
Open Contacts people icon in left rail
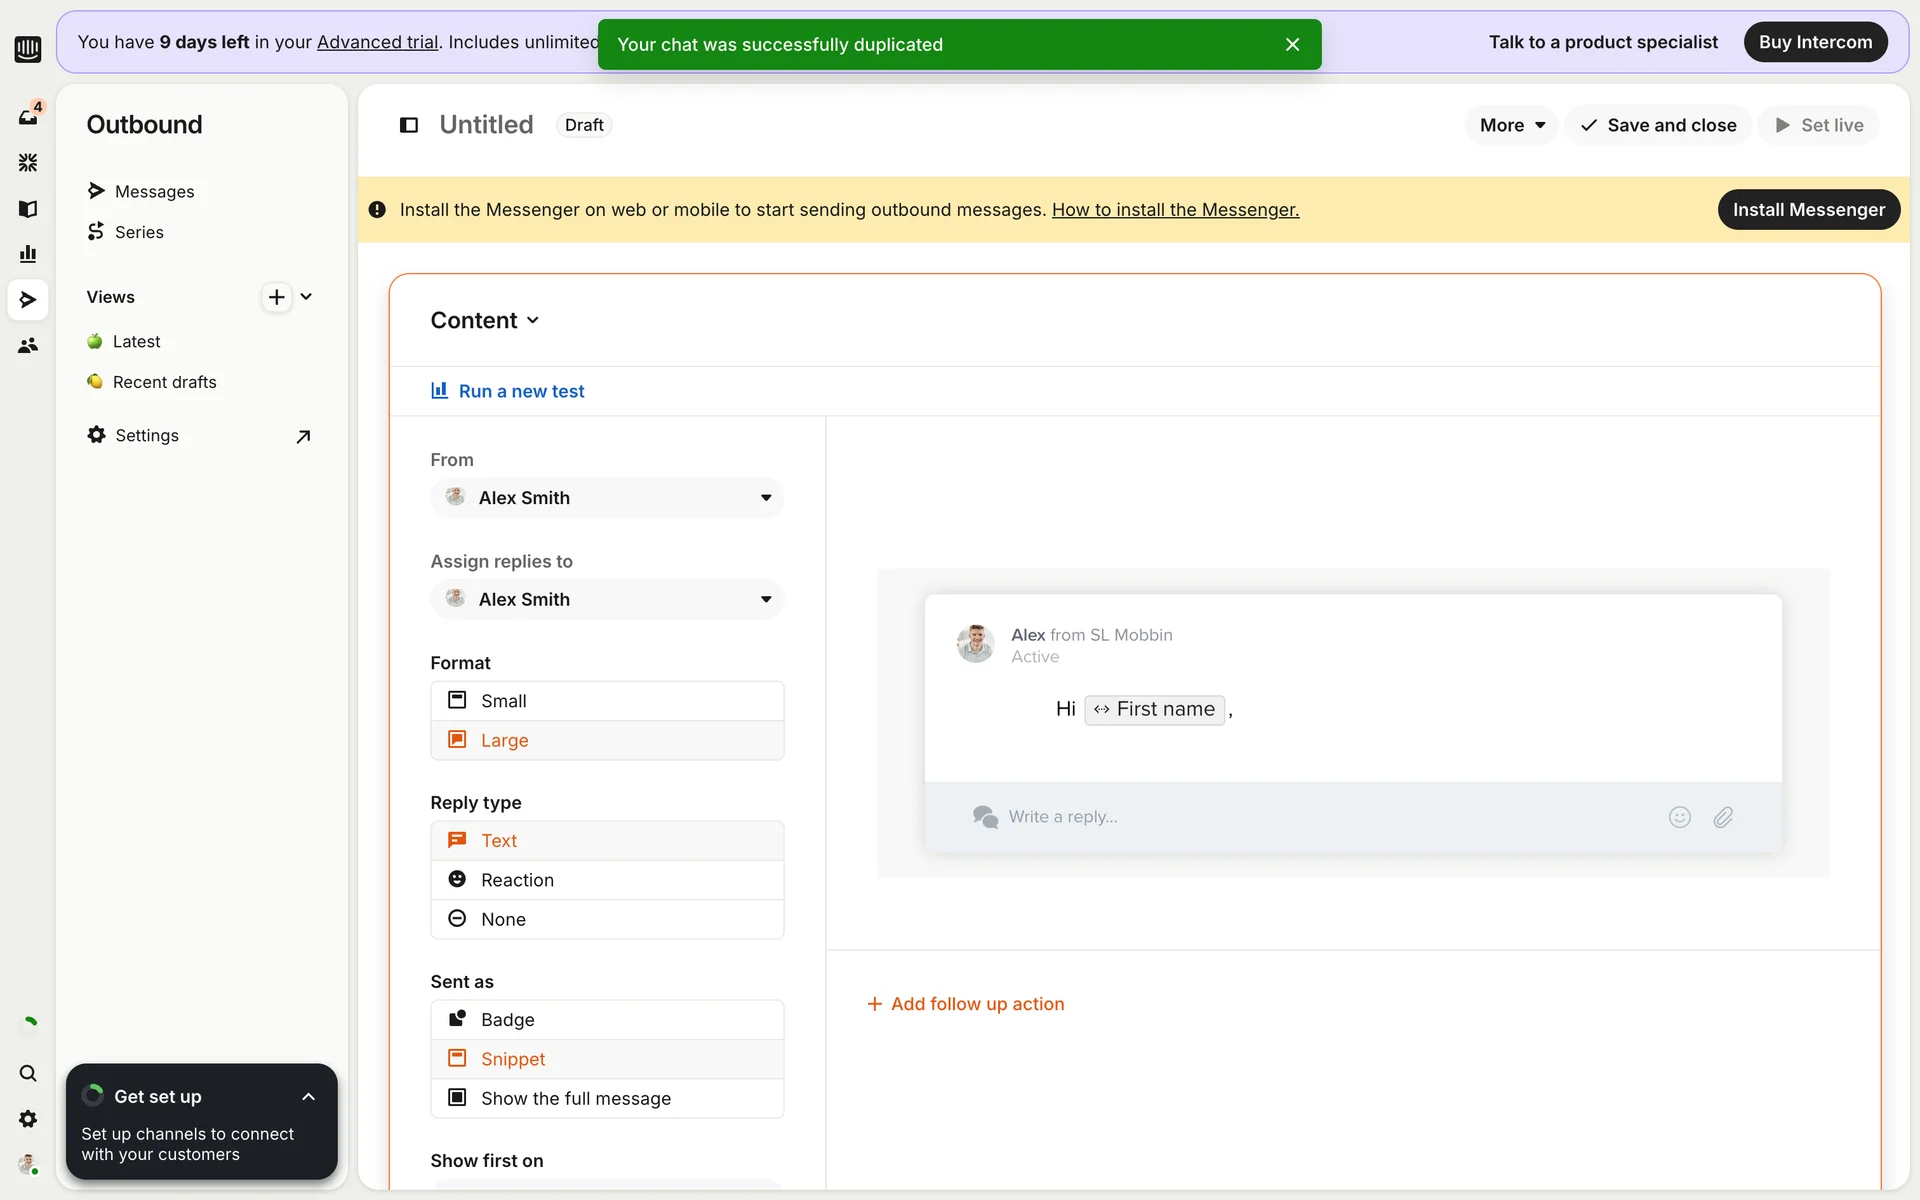coord(28,346)
